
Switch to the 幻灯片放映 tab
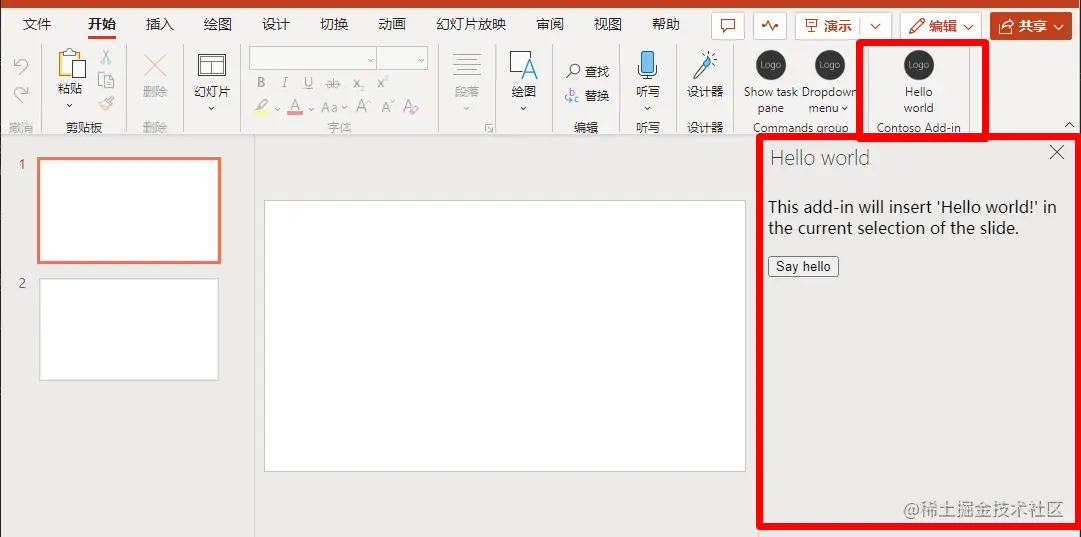(x=472, y=26)
